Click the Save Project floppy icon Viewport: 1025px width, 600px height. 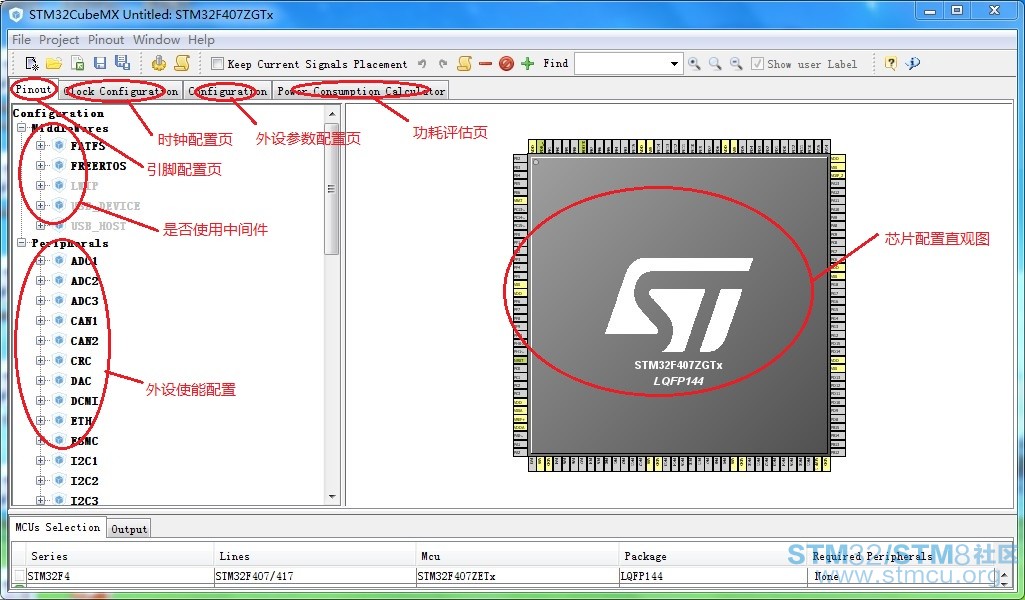pos(100,63)
